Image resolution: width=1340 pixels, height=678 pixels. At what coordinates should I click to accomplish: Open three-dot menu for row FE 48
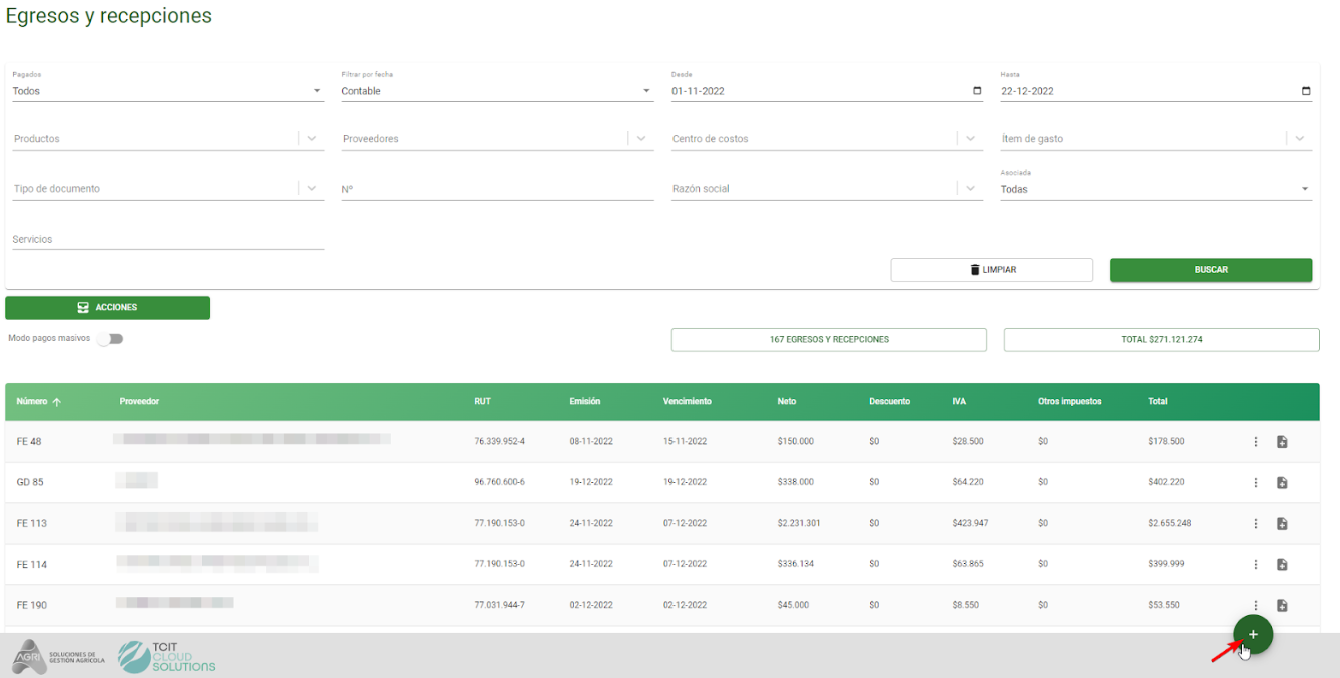pos(1256,442)
